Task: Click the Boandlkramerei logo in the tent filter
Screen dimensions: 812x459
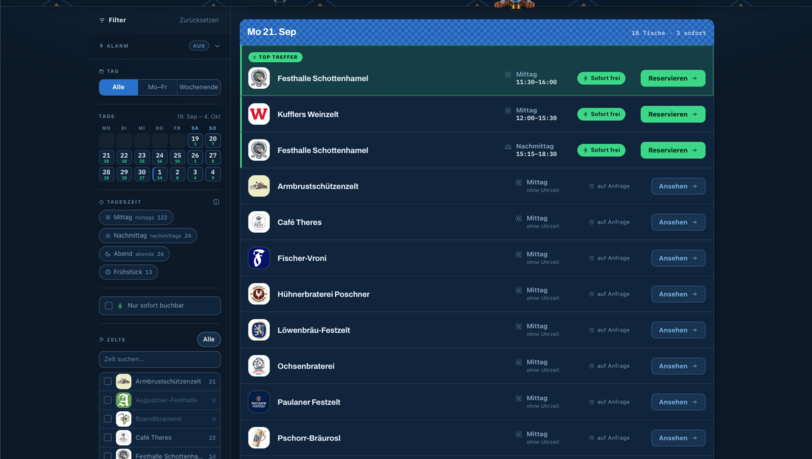Action: click(x=123, y=419)
